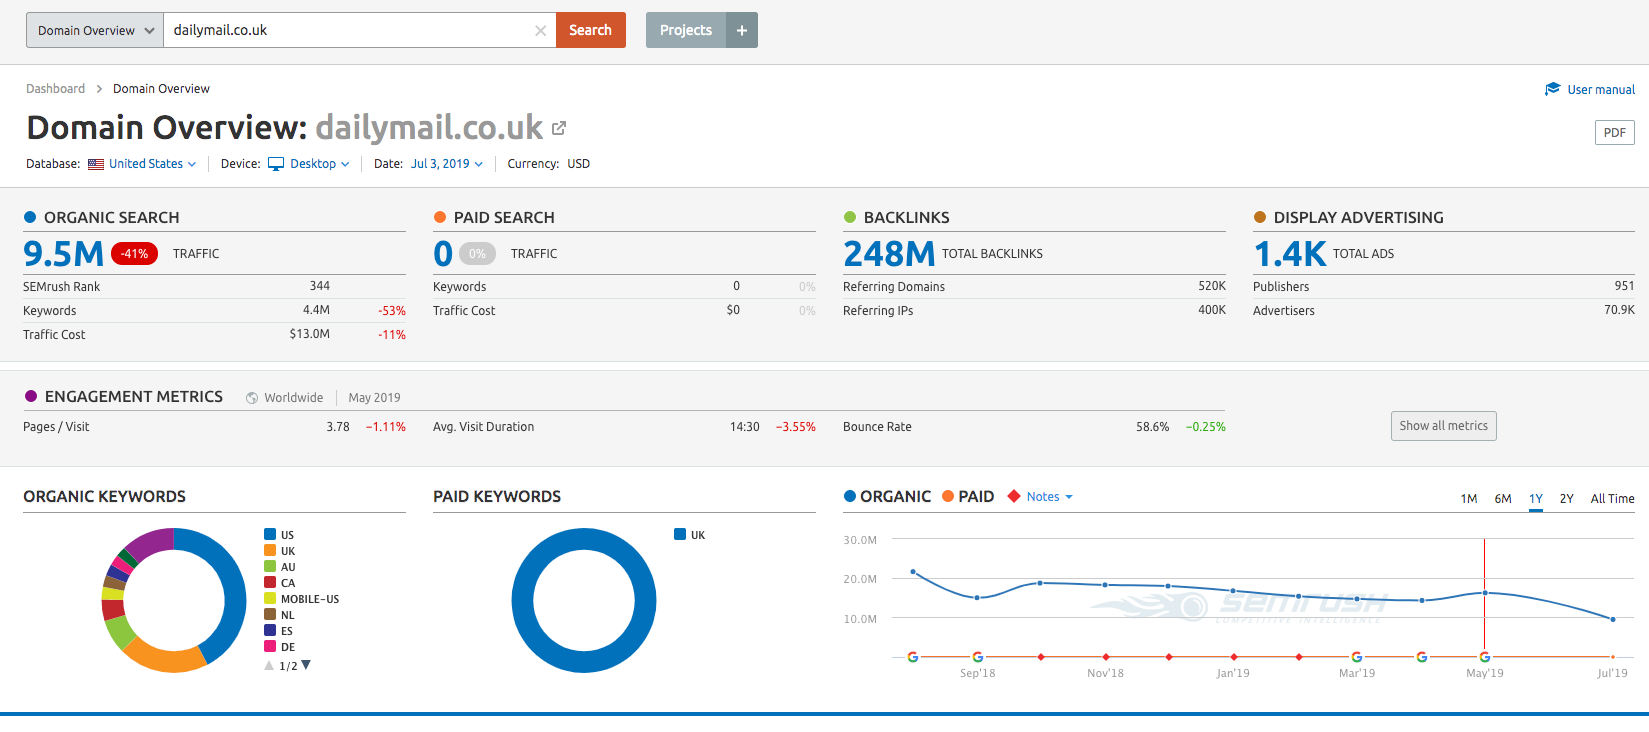Click the DISPLAY ADVERTISING section heading
The image size is (1649, 732).
pyautogui.click(x=1359, y=218)
